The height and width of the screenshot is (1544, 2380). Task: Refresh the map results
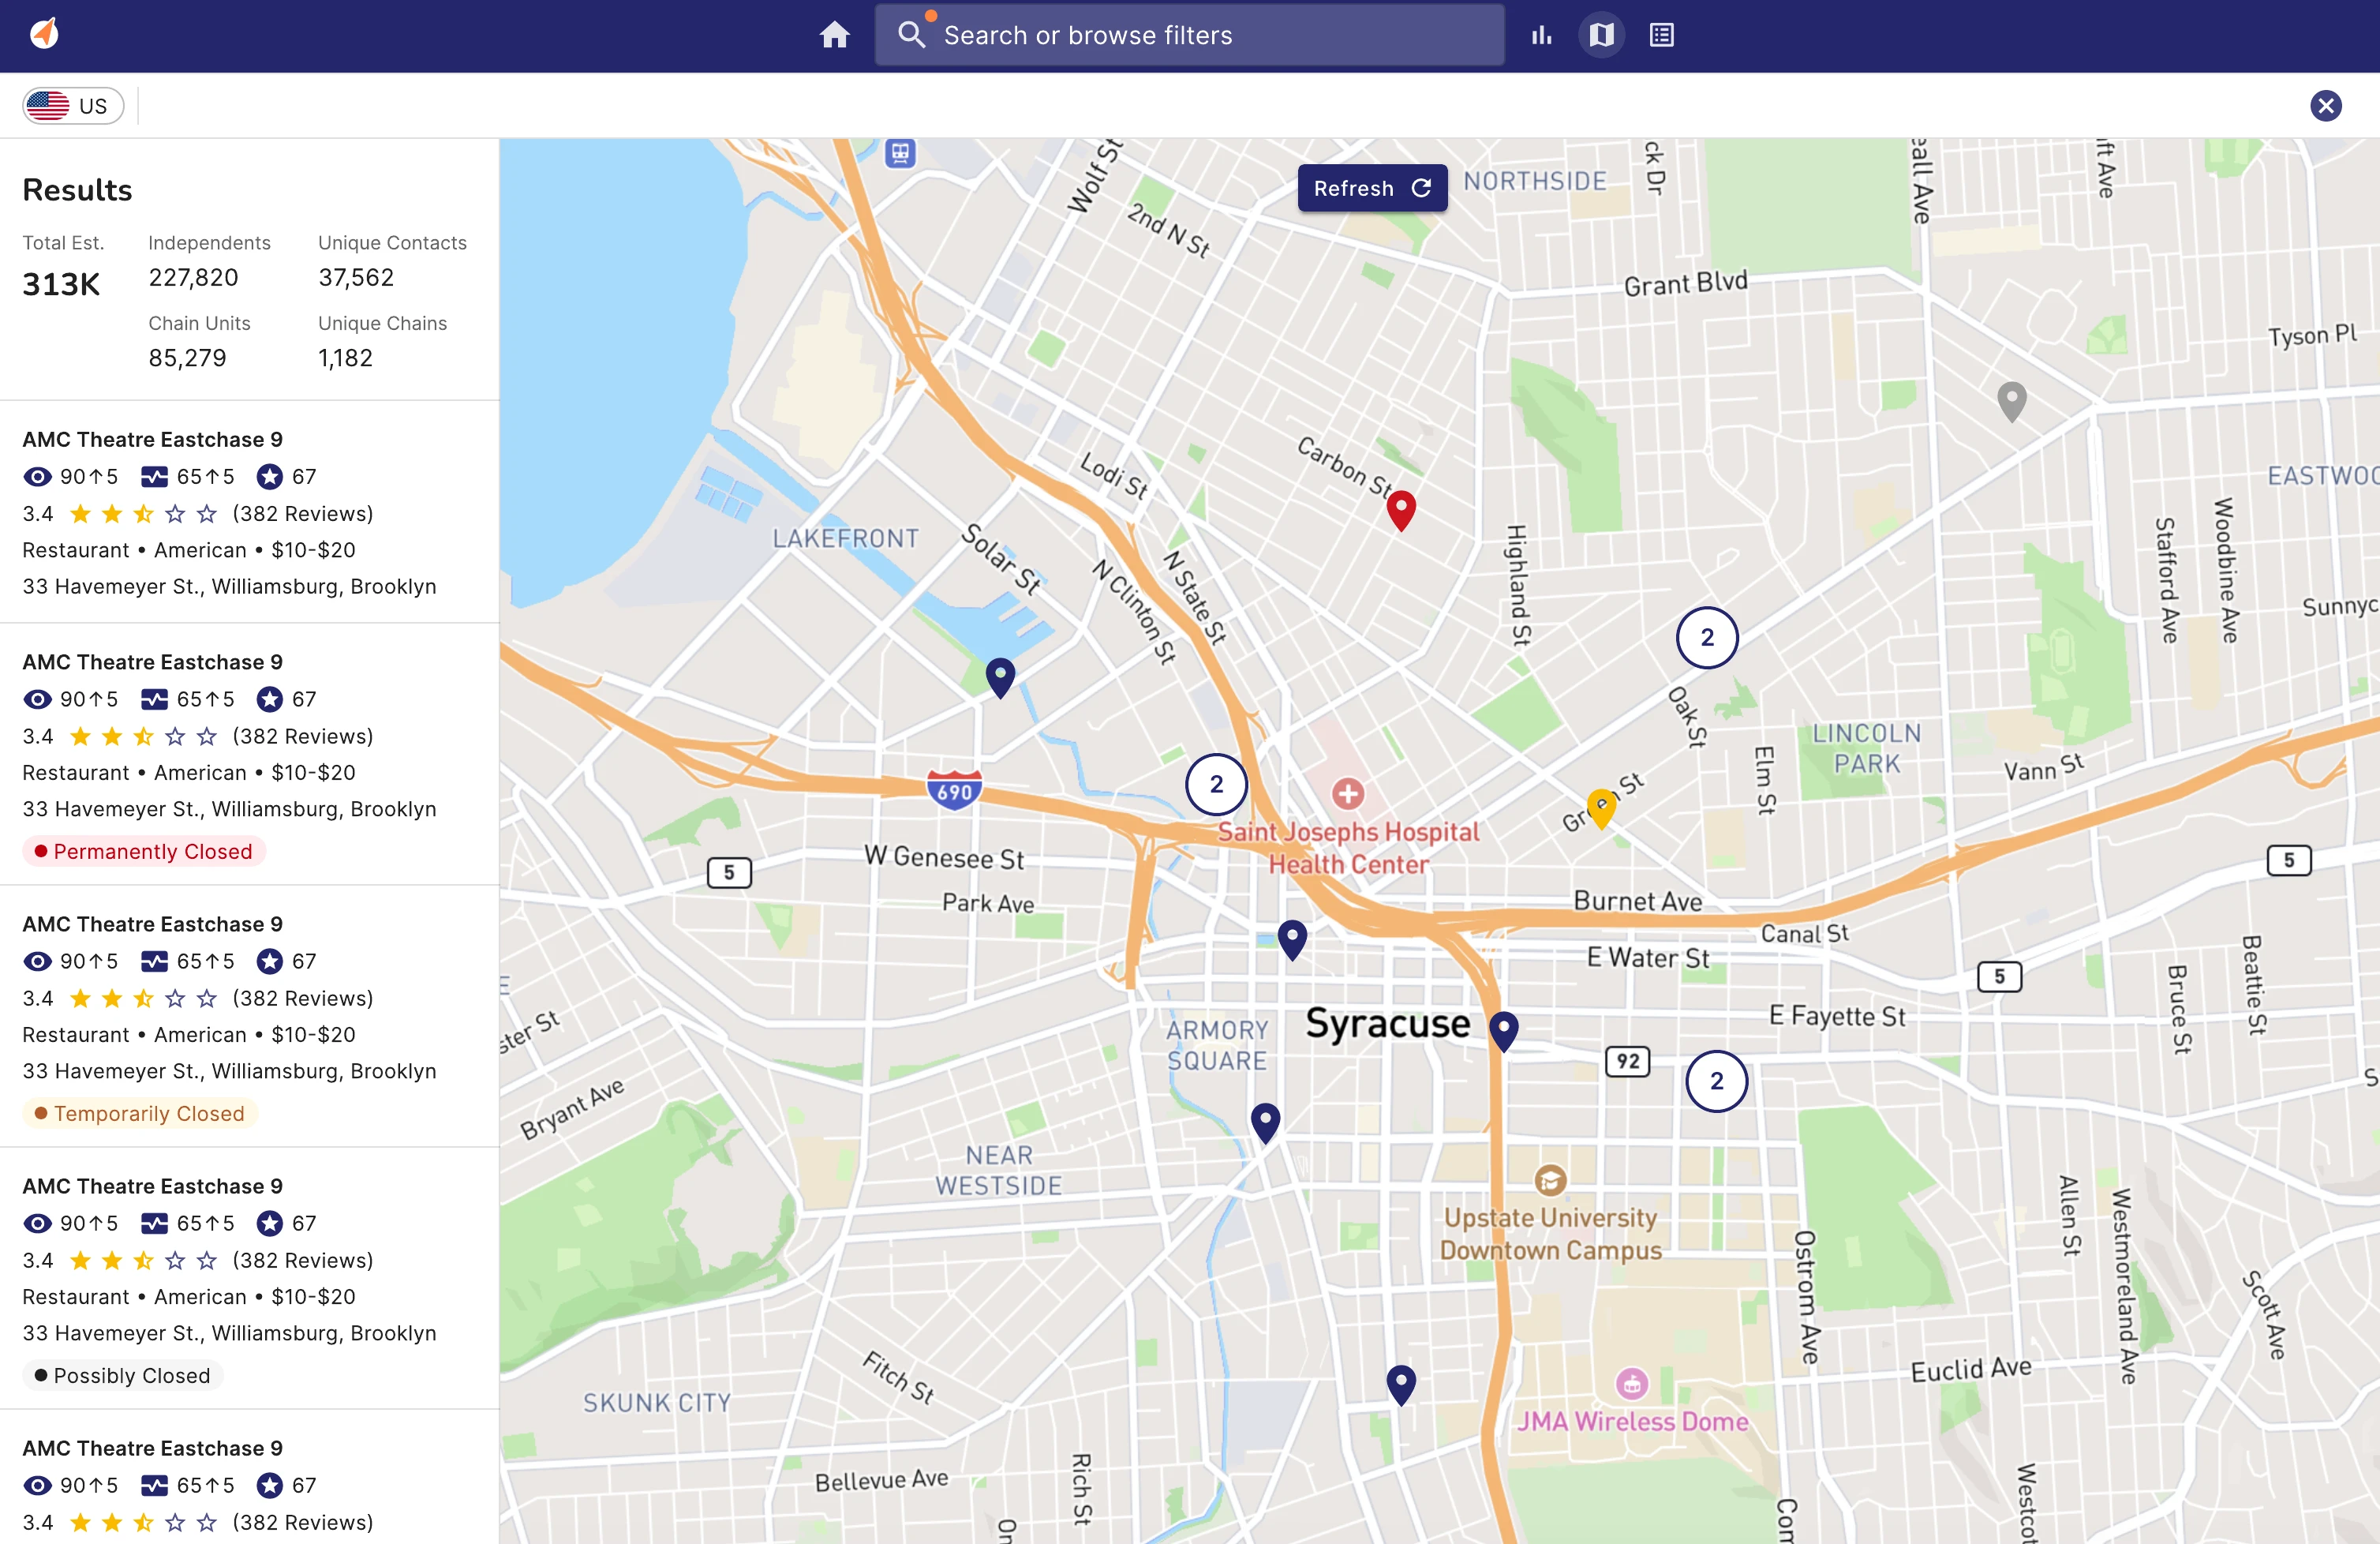(1372, 188)
